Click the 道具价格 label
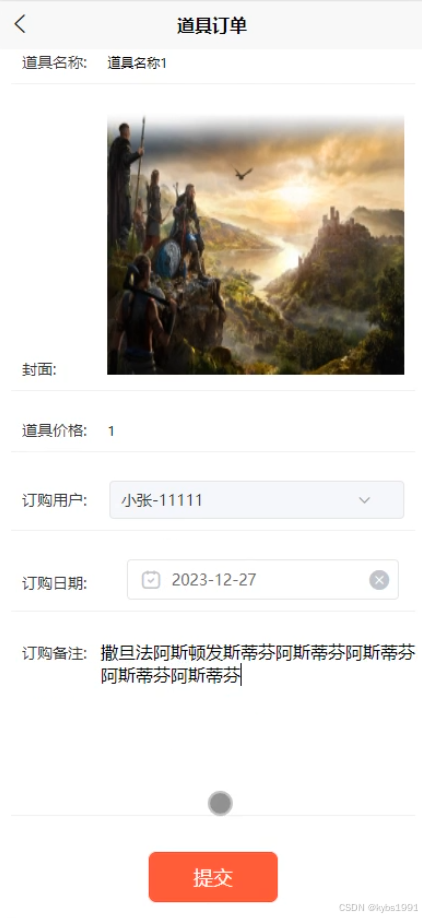This screenshot has width=422, height=919. click(x=55, y=431)
